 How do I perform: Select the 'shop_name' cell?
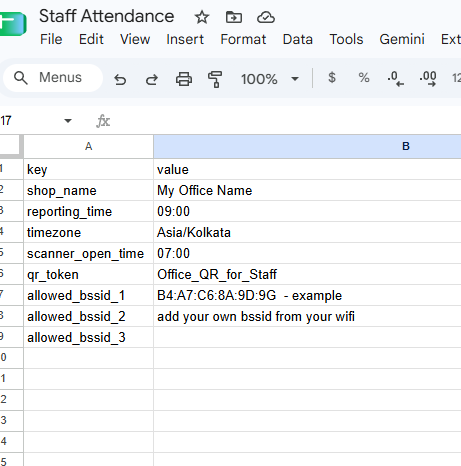point(89,190)
